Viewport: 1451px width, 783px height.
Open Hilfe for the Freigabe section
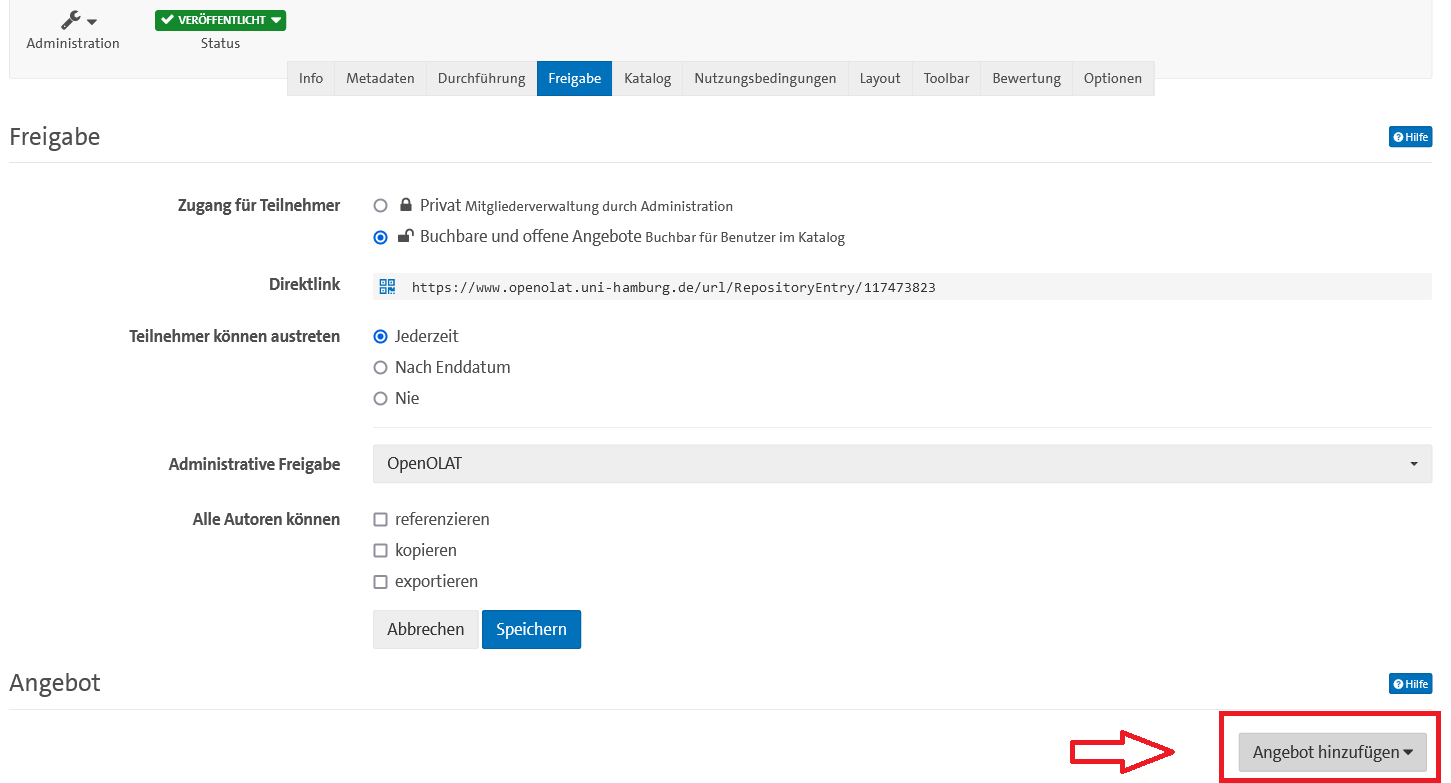click(1410, 137)
